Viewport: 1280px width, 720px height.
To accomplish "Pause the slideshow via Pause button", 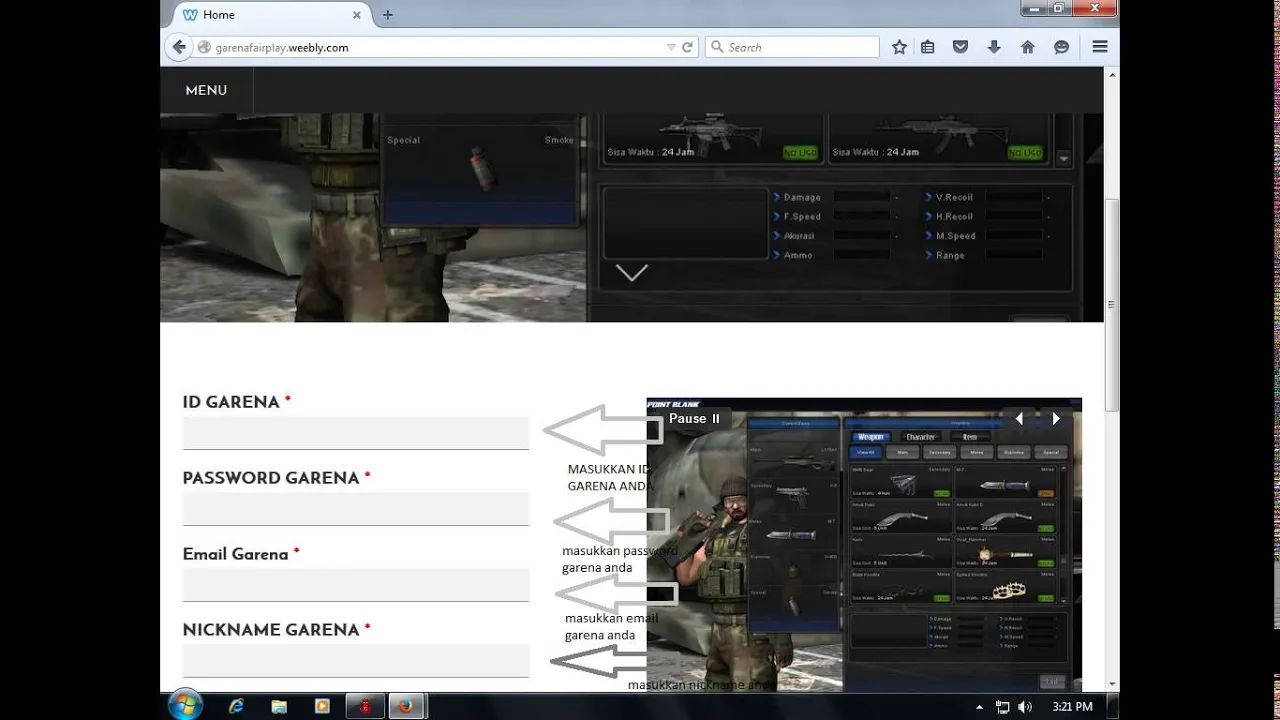I will point(694,418).
